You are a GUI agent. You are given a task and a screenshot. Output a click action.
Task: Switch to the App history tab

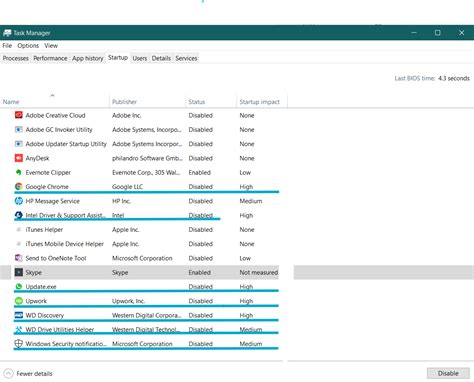coord(88,58)
